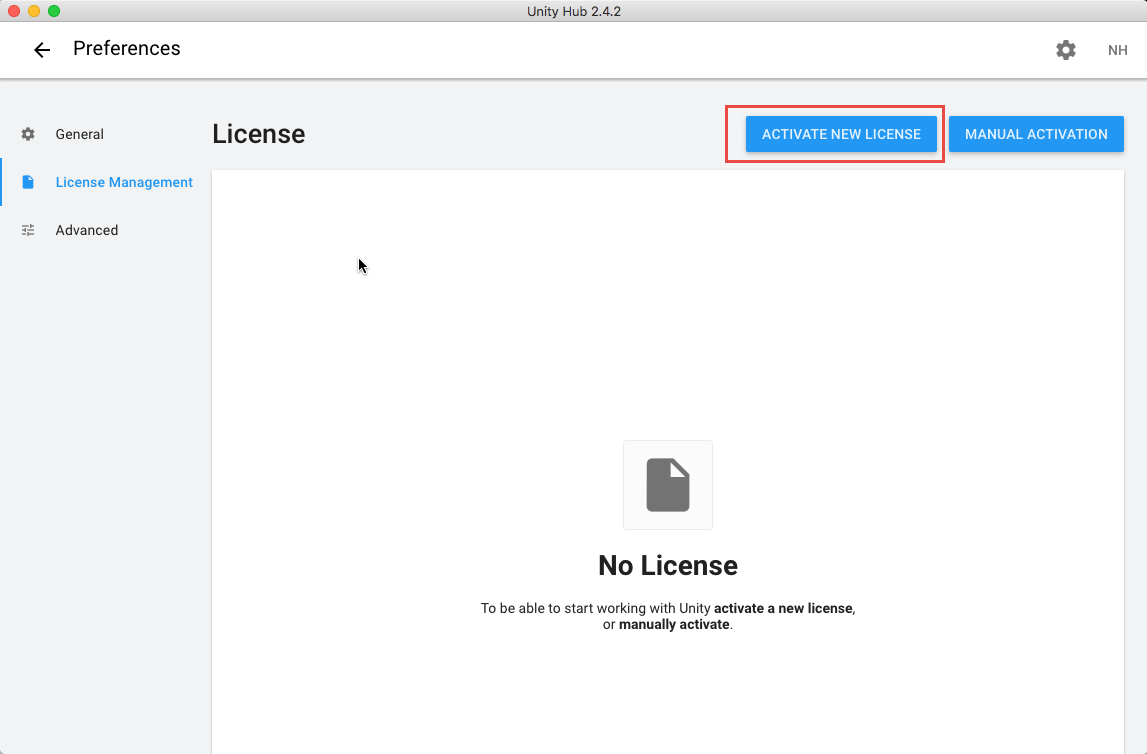Maximize the Unity Hub window

[54, 11]
